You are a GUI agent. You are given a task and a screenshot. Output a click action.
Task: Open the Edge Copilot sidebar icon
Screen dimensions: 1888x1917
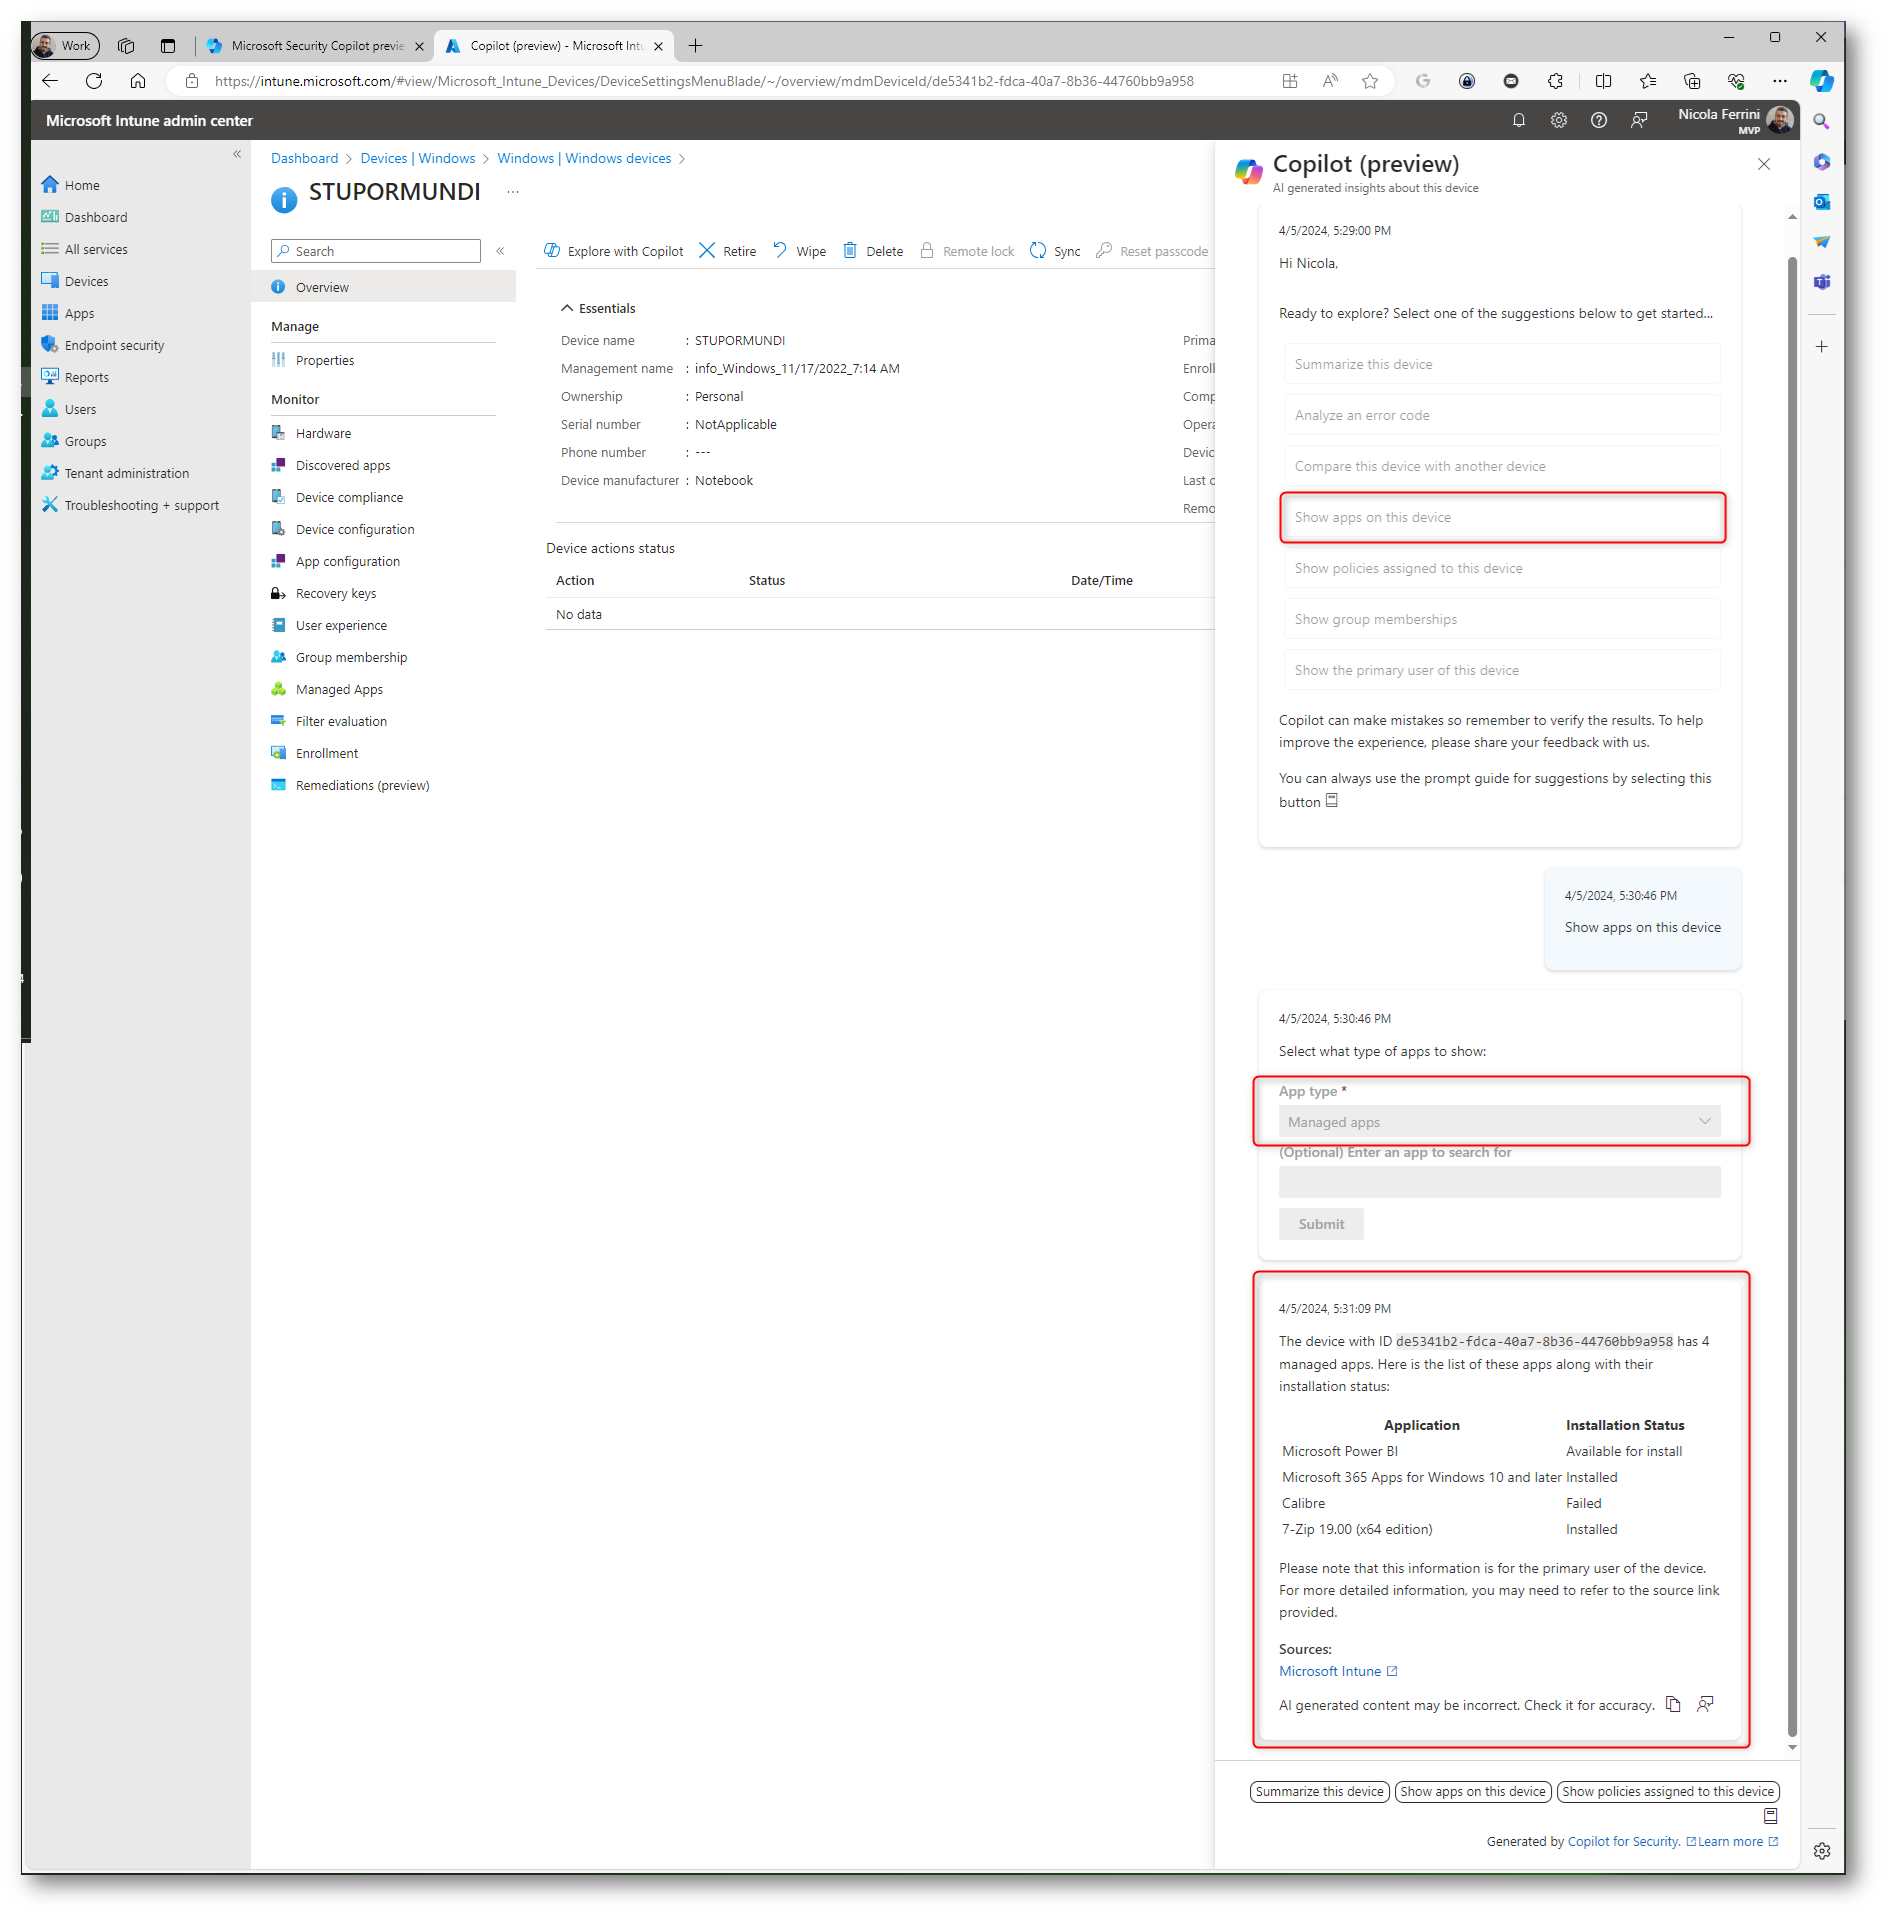[x=1821, y=81]
